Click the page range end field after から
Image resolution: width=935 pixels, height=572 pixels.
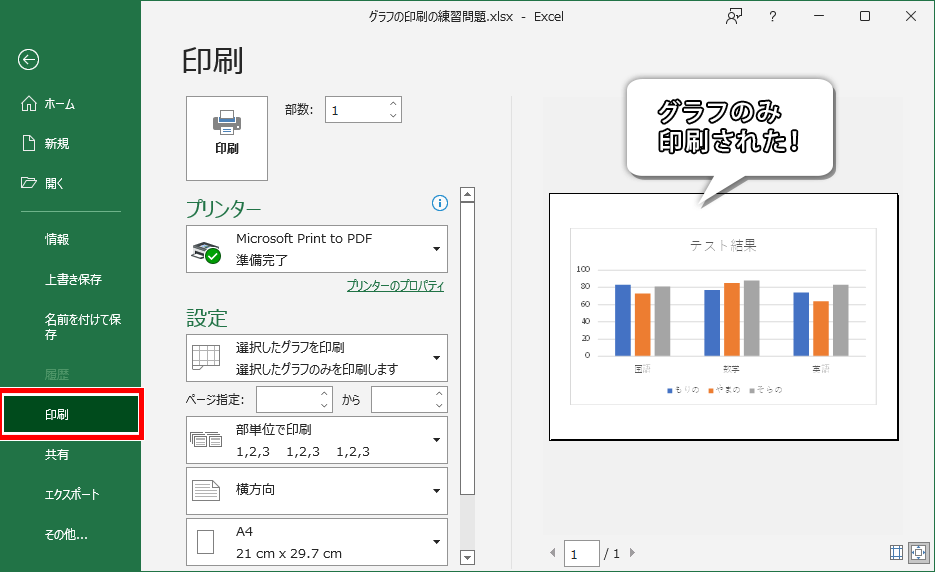pos(402,400)
